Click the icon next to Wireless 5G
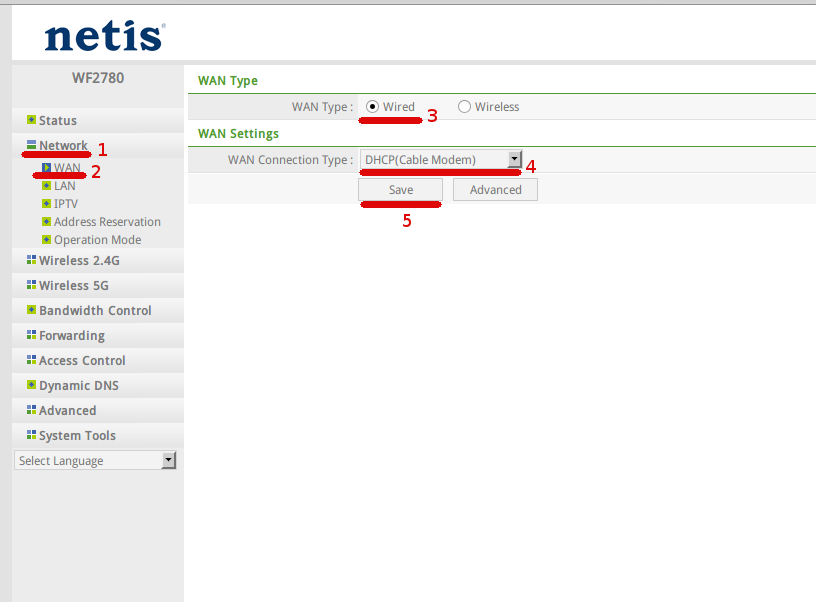The height and width of the screenshot is (602, 816). click(32, 285)
